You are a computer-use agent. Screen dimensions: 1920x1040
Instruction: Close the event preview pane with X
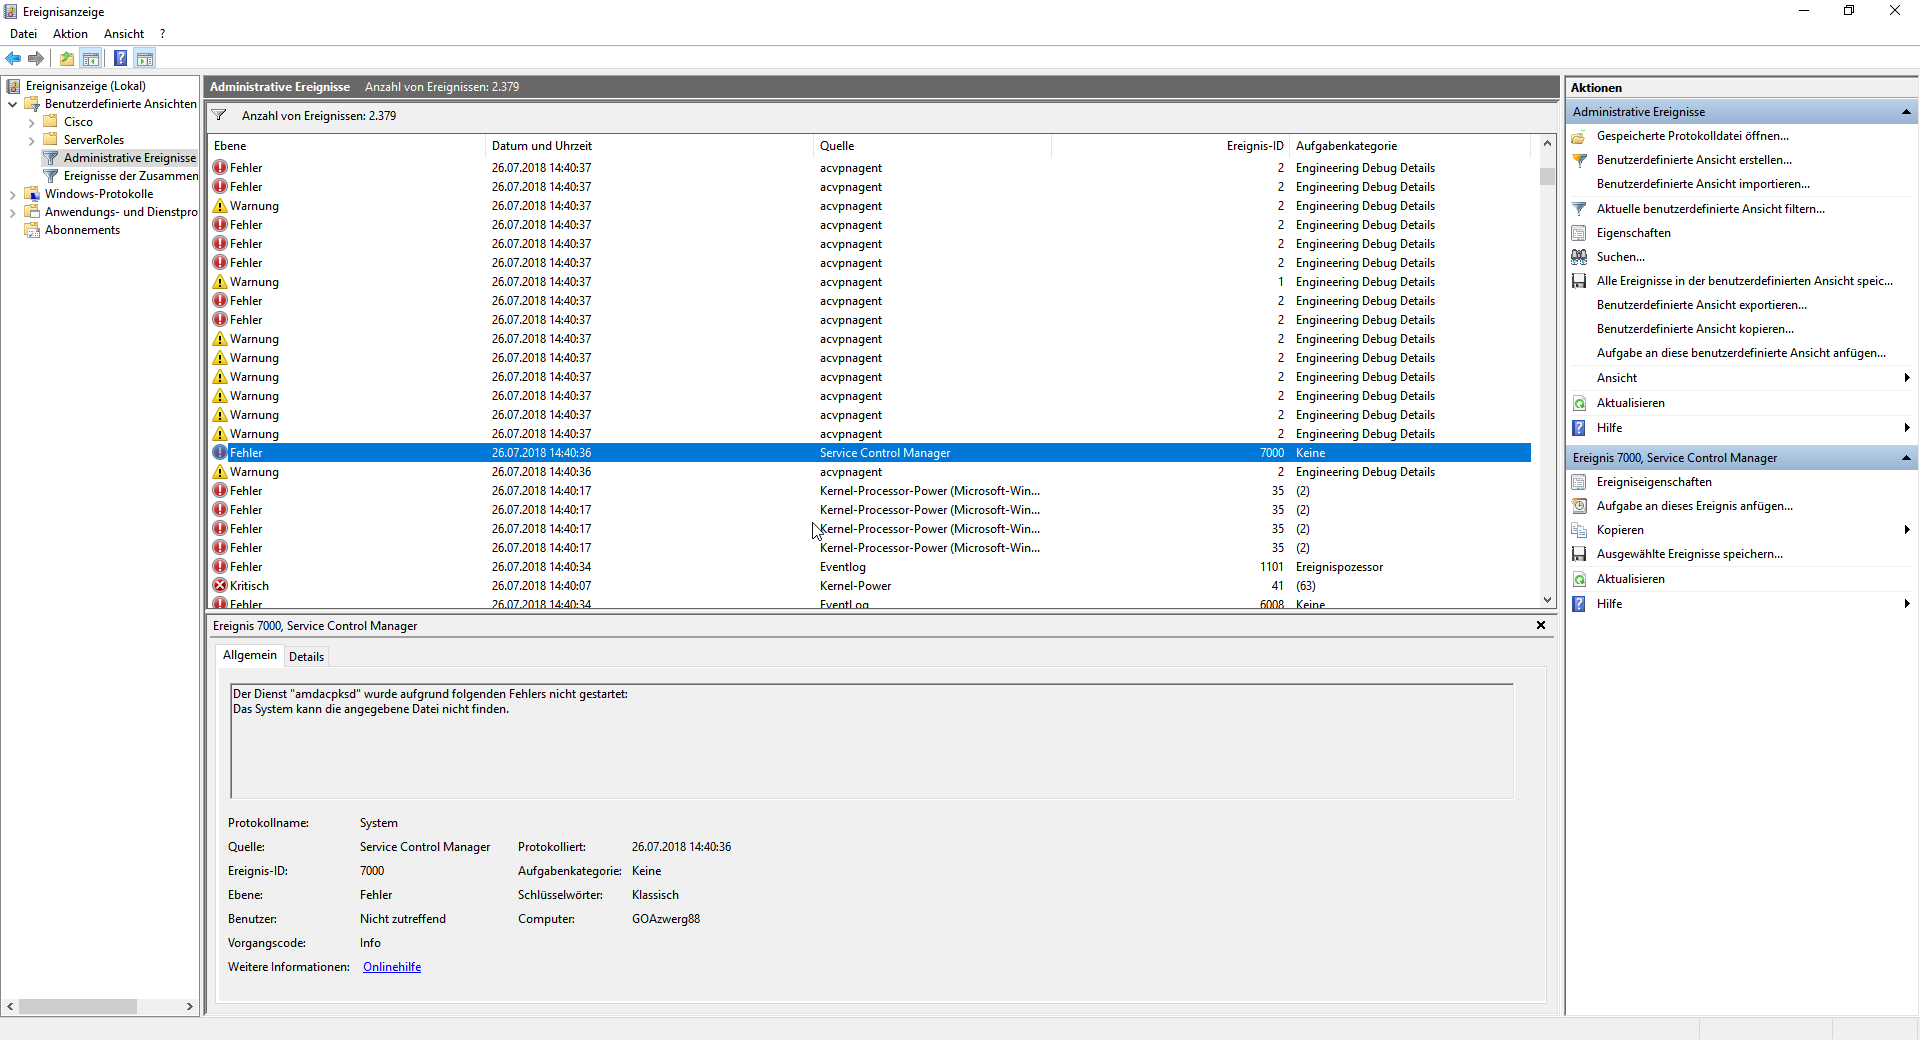coord(1541,625)
